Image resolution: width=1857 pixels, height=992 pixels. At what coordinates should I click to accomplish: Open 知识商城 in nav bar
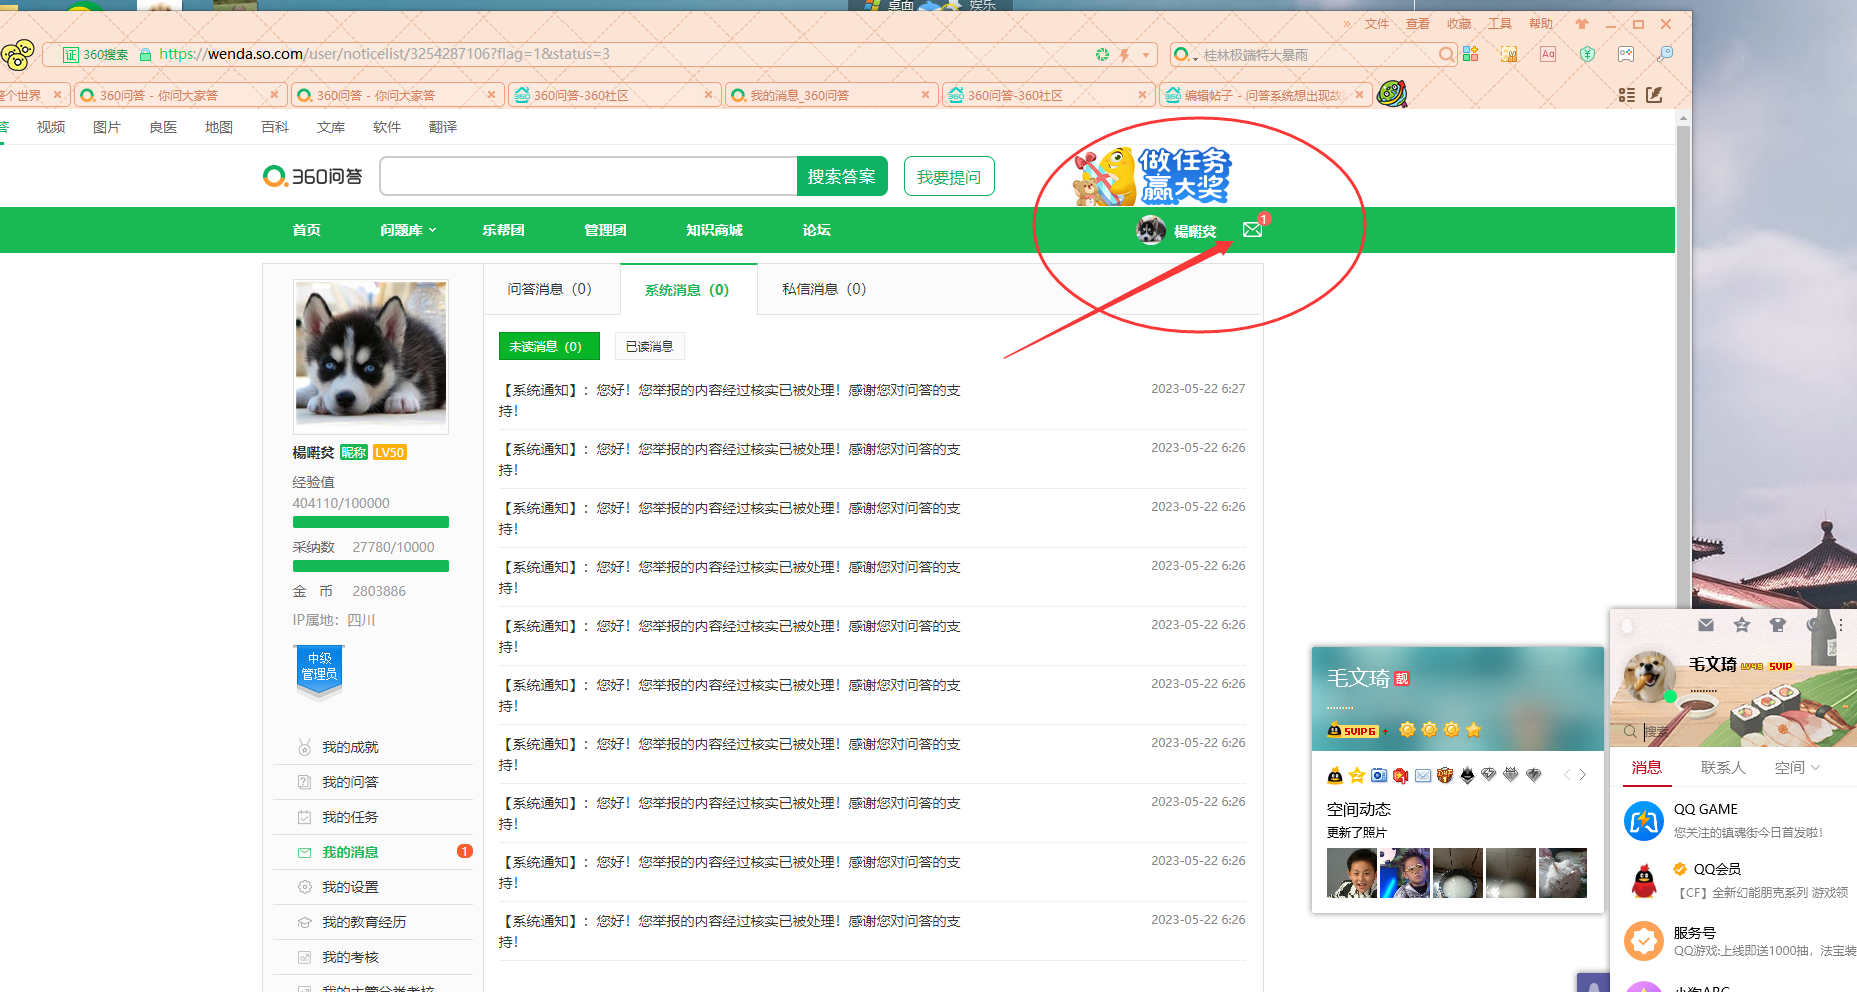click(714, 230)
